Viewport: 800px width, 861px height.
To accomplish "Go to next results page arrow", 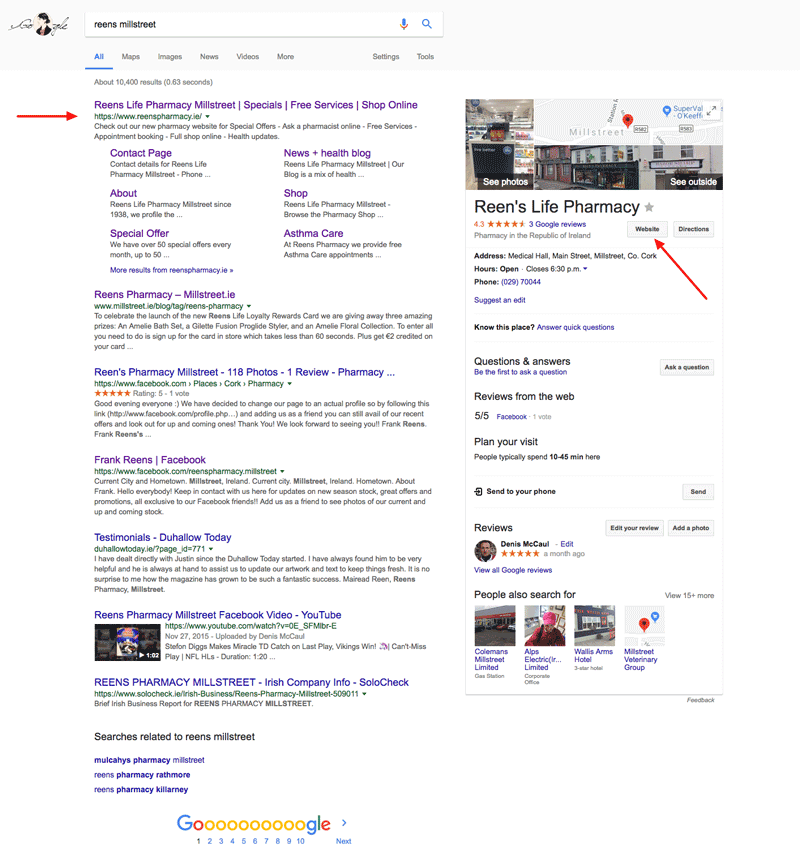I will [344, 823].
